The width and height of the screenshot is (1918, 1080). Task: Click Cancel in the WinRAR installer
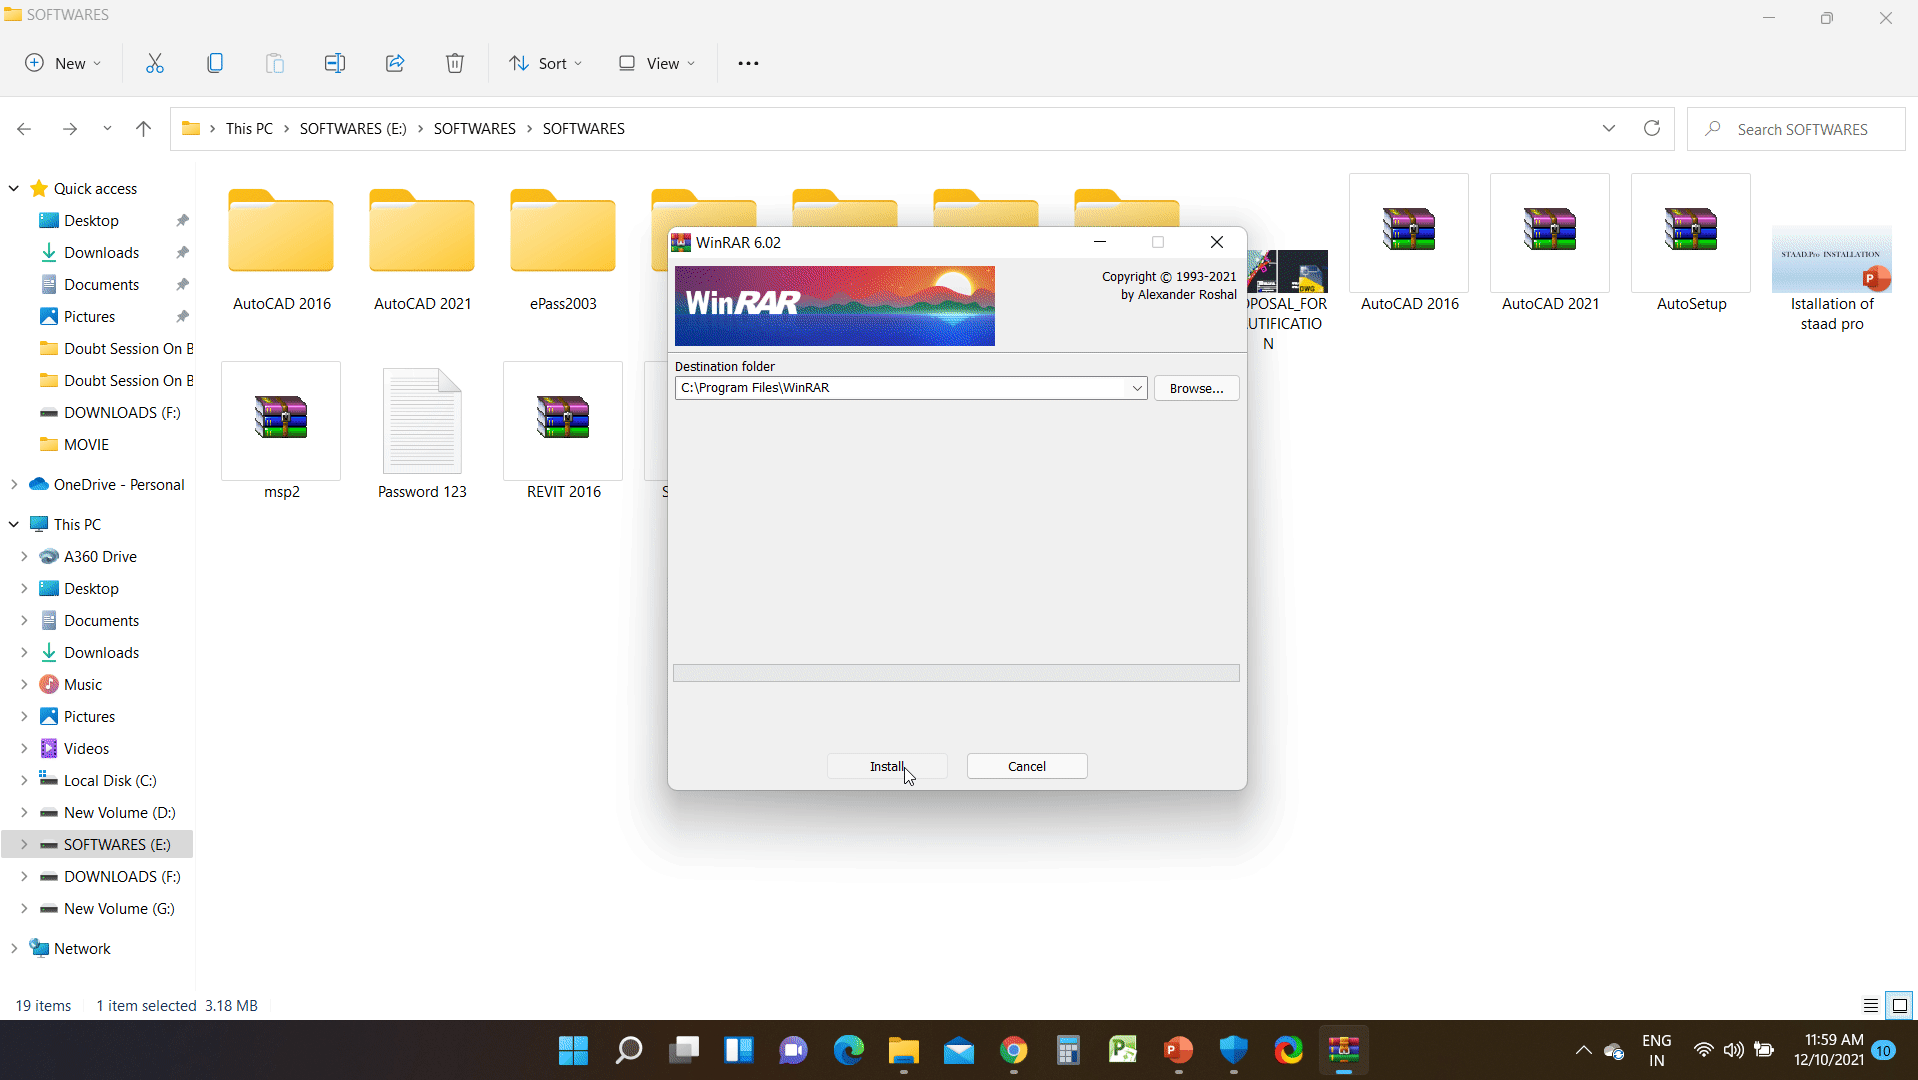[x=1027, y=766]
